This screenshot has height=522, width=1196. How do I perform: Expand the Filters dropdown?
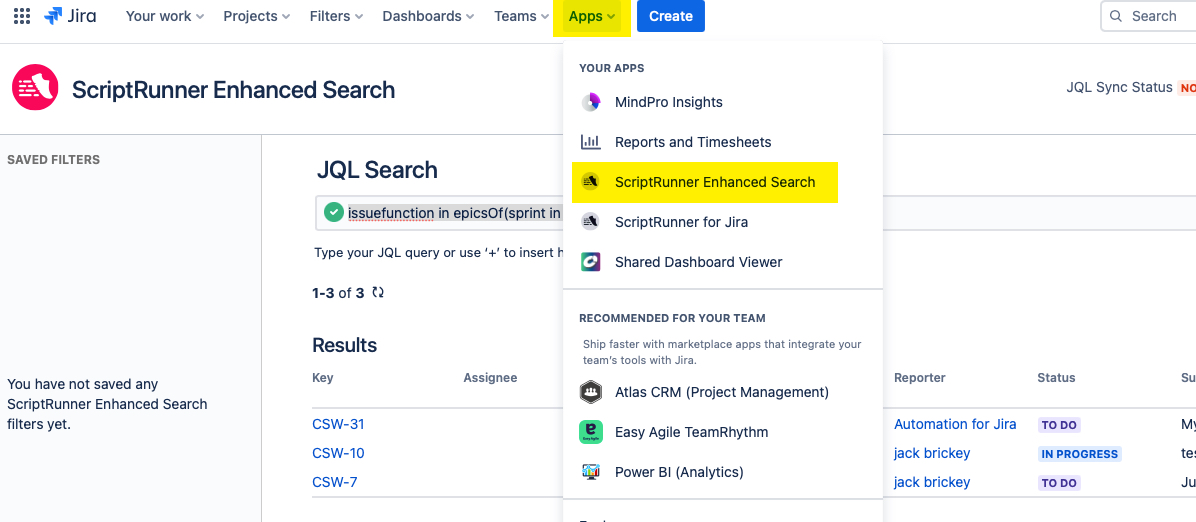point(336,16)
